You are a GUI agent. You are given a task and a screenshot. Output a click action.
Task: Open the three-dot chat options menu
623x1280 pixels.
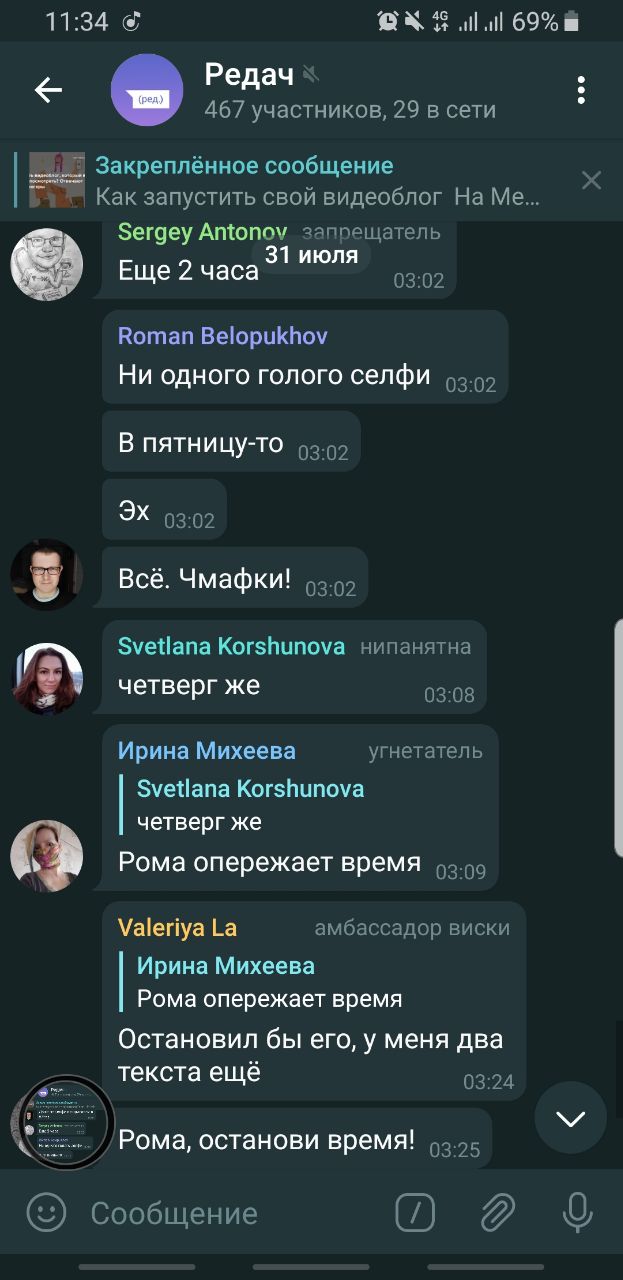tap(580, 90)
